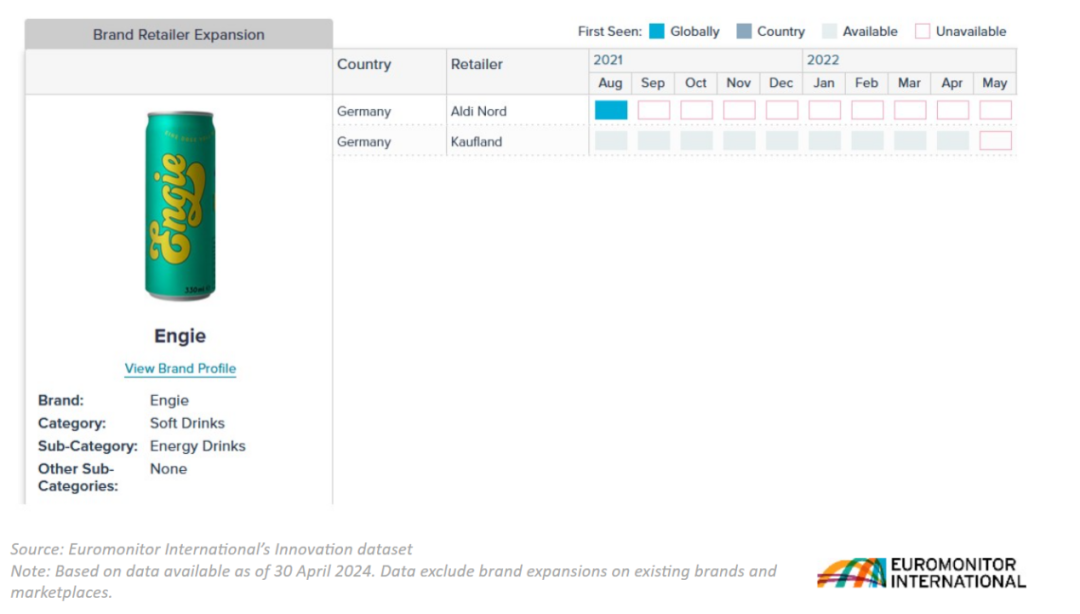Select the Aldi Nord retailer row label

478,111
